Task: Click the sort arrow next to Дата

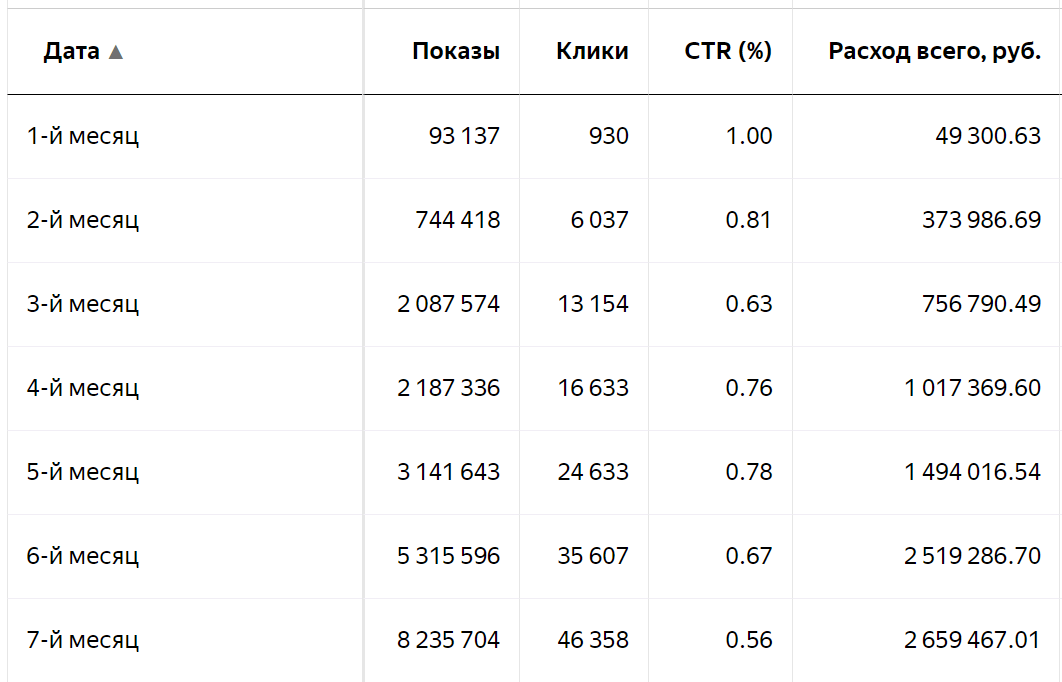Action: [116, 52]
